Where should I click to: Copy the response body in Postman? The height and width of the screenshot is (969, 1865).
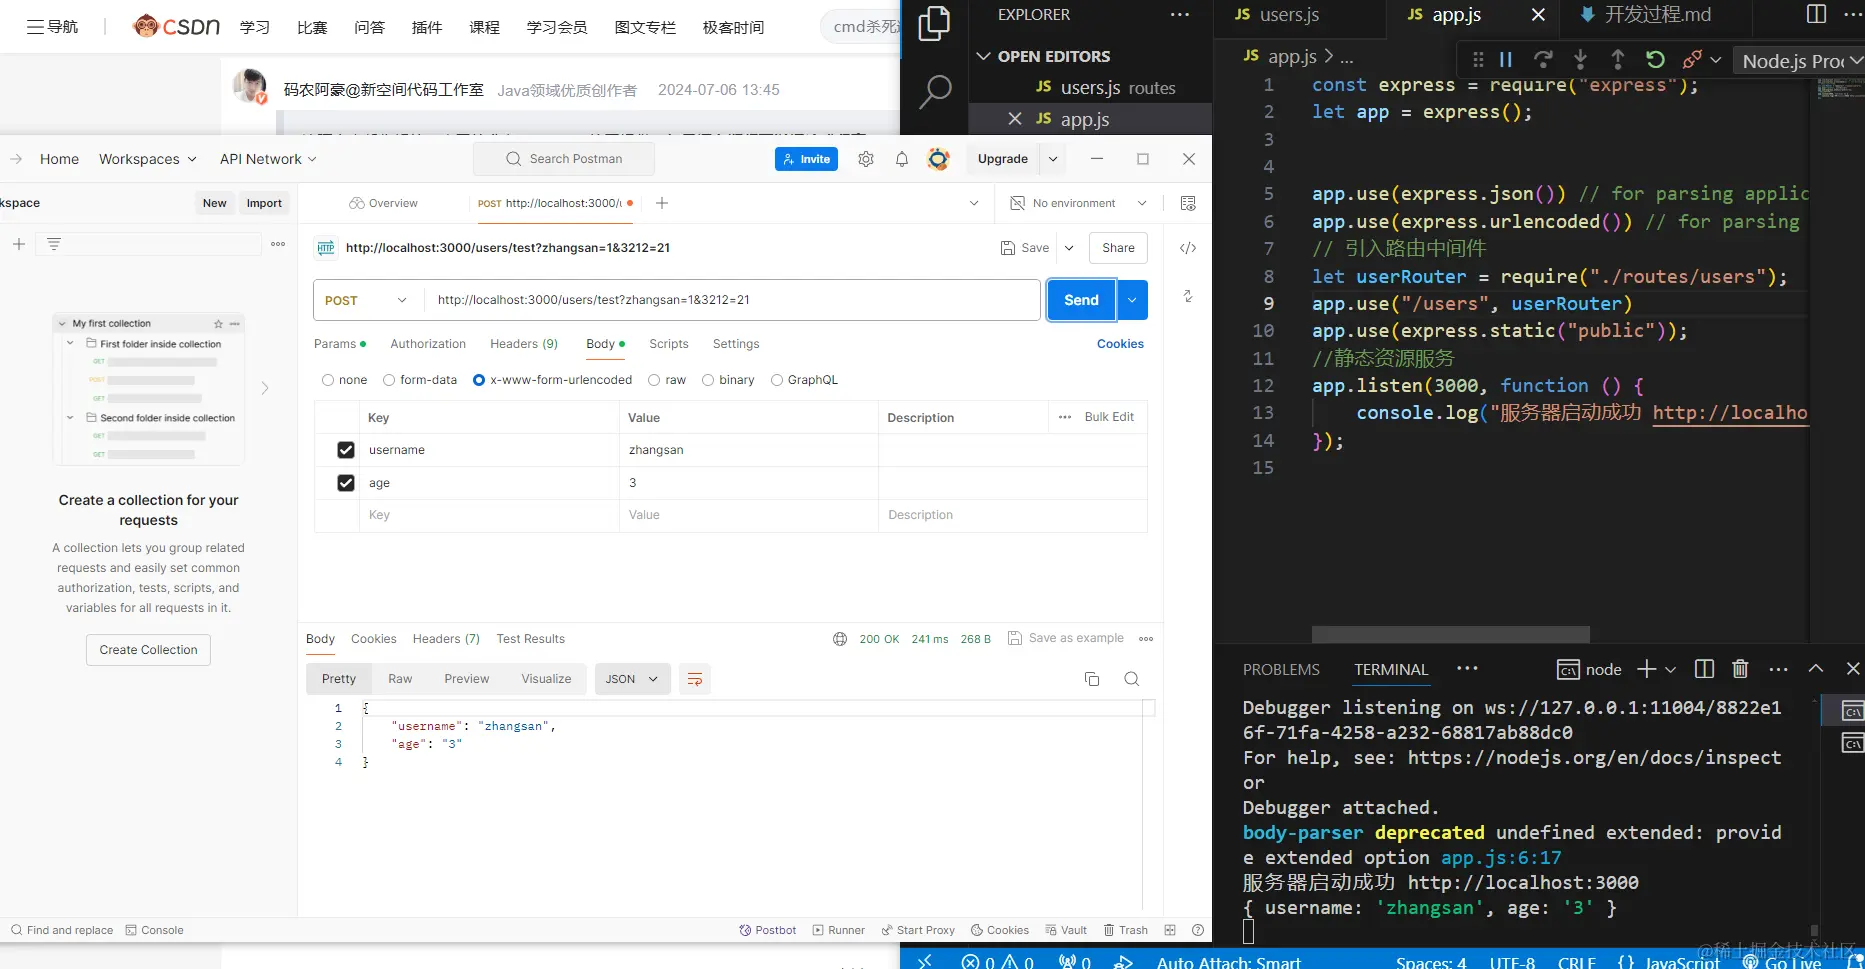(1092, 679)
